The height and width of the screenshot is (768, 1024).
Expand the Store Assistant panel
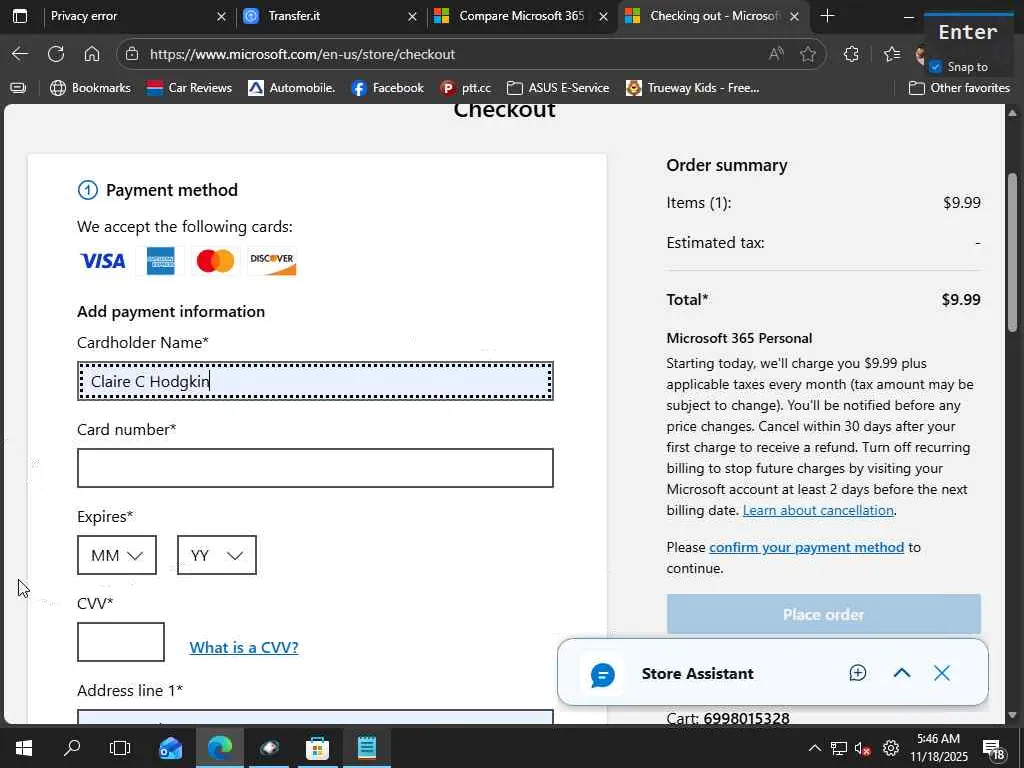click(x=902, y=673)
